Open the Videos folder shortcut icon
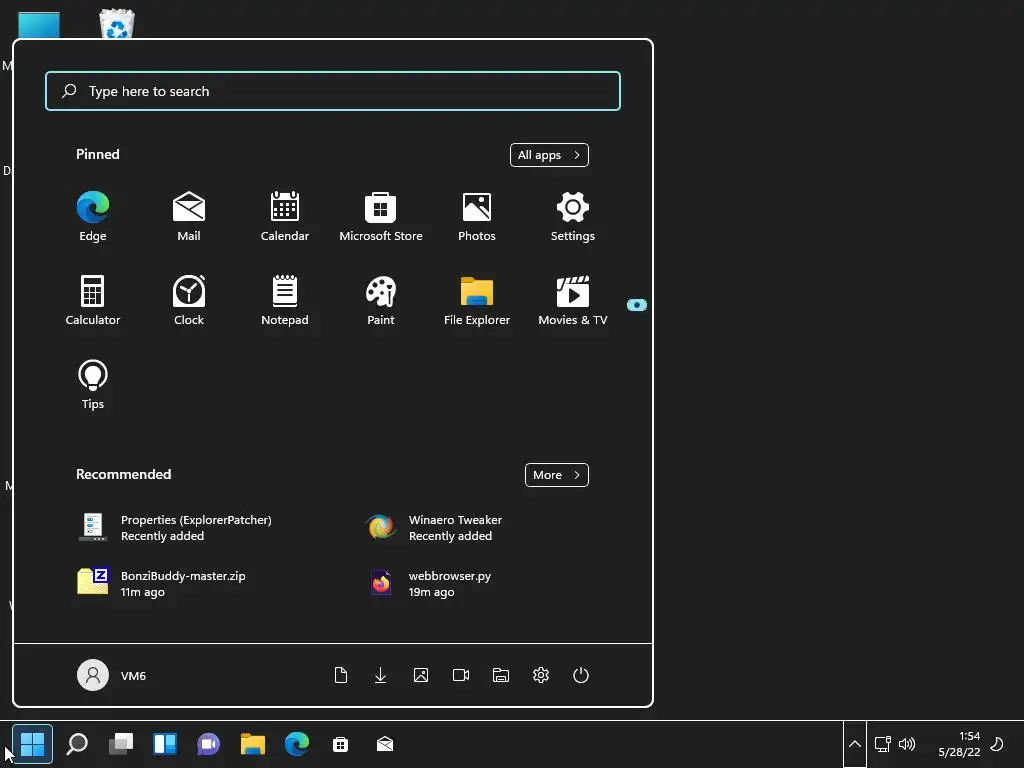Image resolution: width=1024 pixels, height=768 pixels. (x=461, y=675)
